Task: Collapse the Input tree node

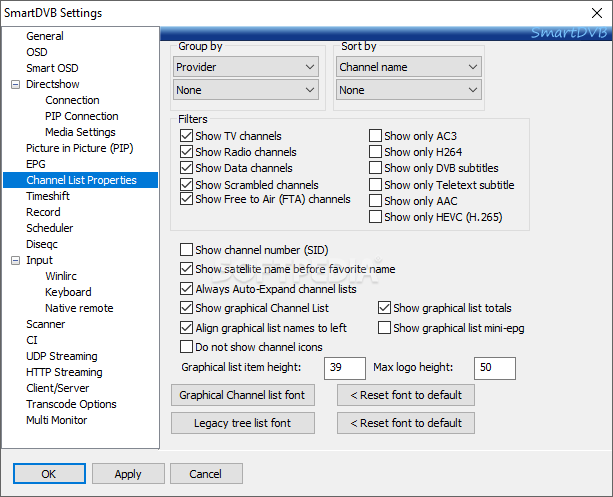Action: (15, 260)
